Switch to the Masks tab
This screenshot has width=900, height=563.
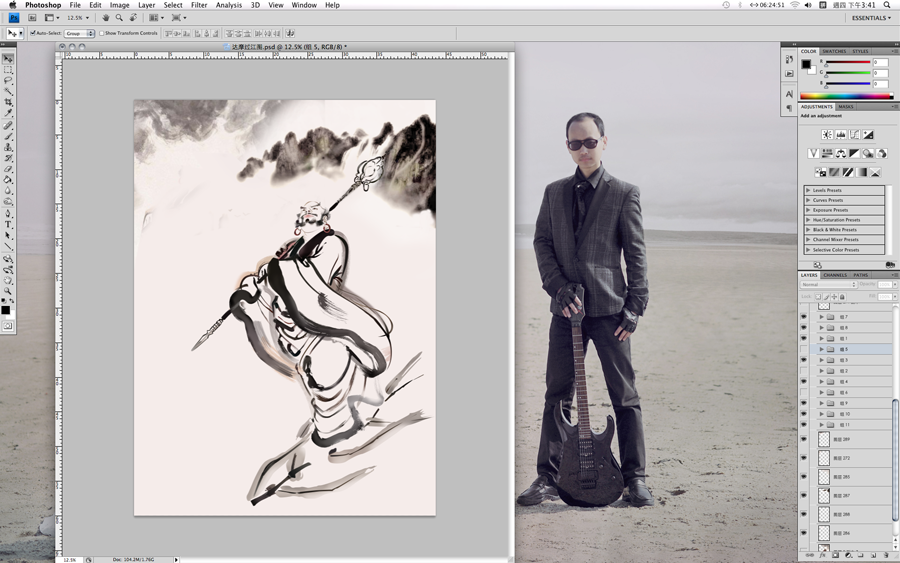845,107
